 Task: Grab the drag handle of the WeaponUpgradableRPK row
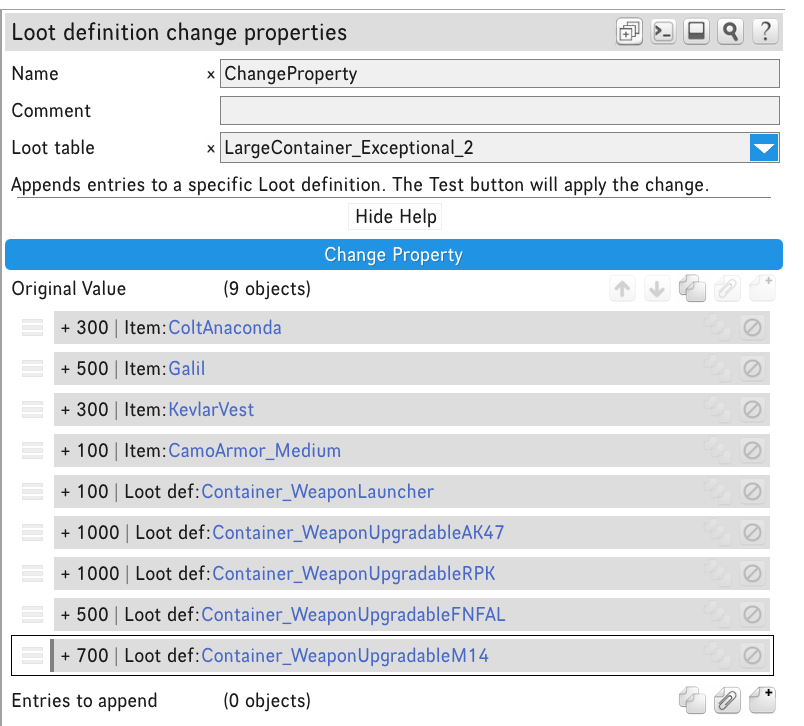[32, 574]
